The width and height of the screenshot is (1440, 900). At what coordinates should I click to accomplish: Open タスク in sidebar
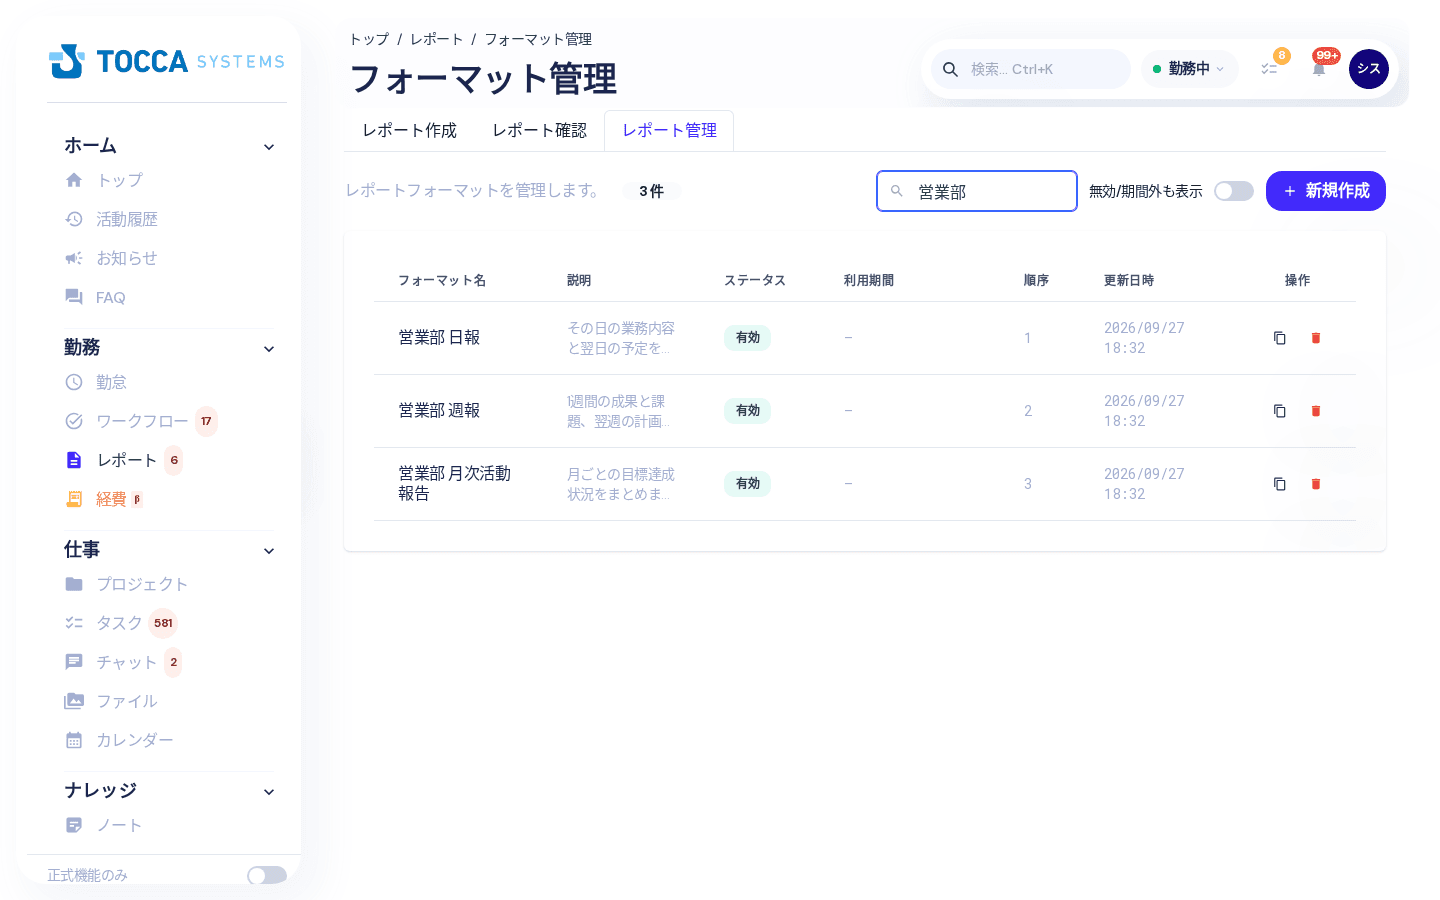click(121, 623)
